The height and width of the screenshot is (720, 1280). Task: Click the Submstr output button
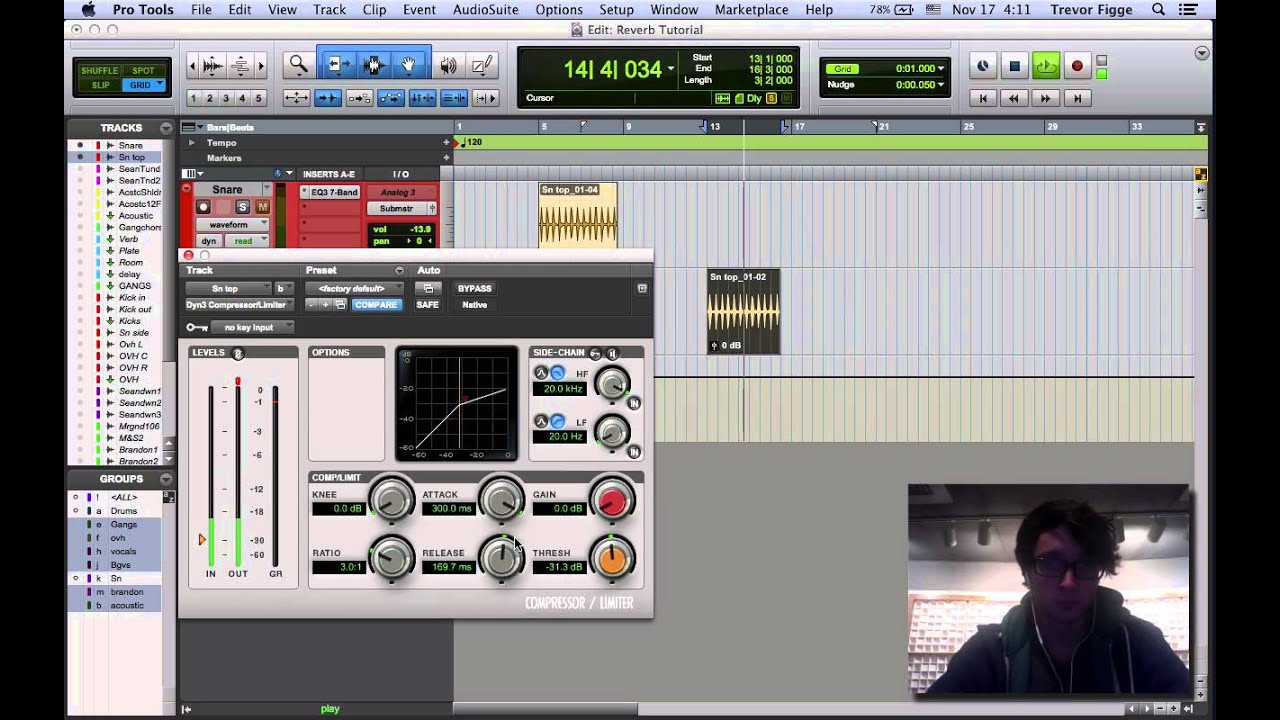click(397, 209)
